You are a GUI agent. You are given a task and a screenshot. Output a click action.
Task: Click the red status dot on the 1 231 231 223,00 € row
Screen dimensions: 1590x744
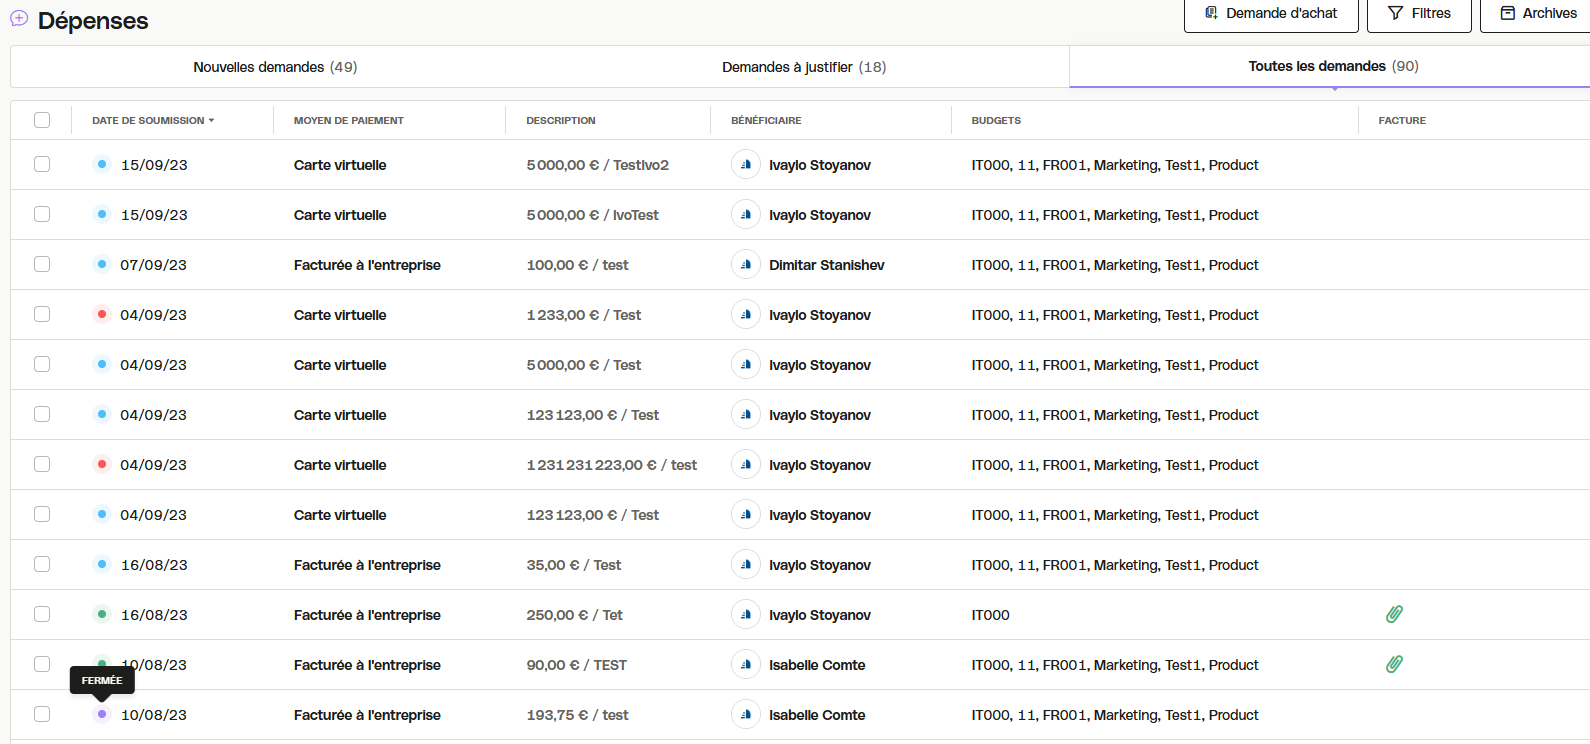(102, 464)
